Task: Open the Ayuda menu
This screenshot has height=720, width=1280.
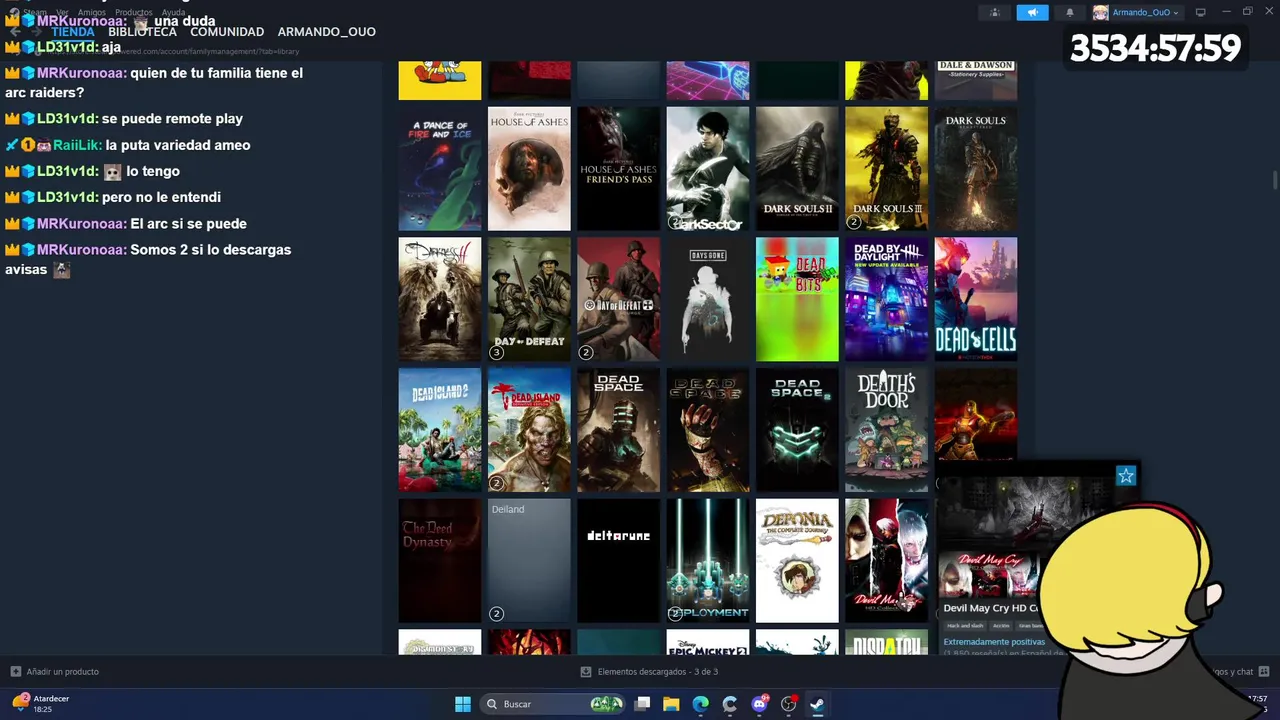Action: click(173, 12)
